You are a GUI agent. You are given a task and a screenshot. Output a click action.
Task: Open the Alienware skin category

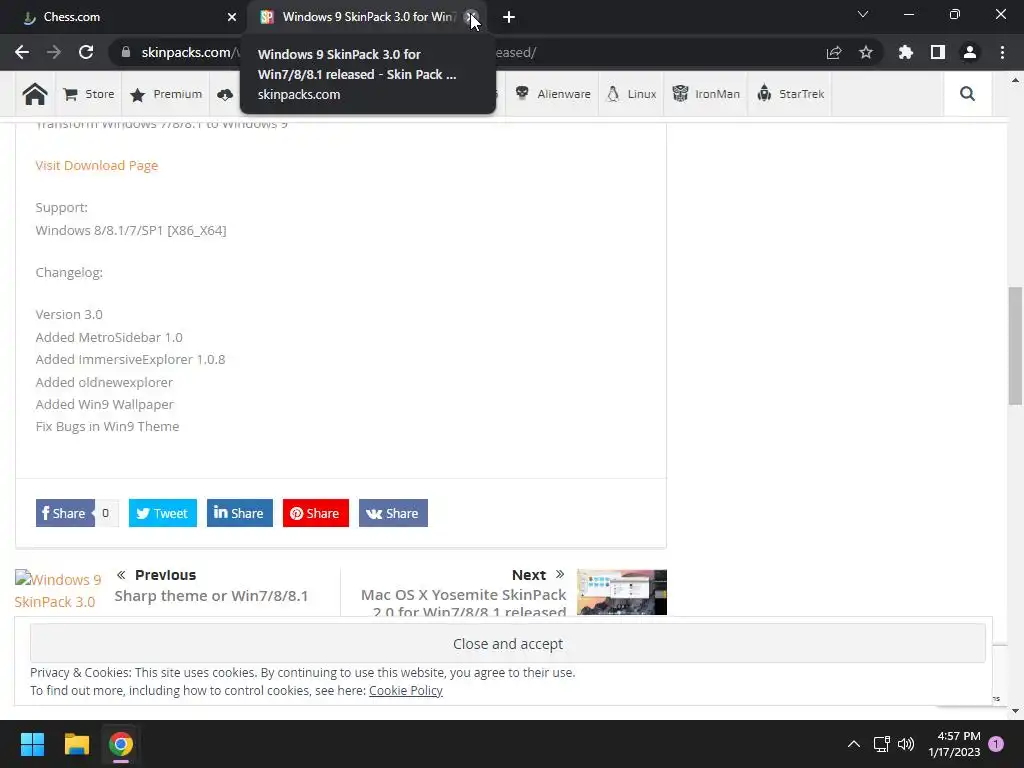point(552,94)
